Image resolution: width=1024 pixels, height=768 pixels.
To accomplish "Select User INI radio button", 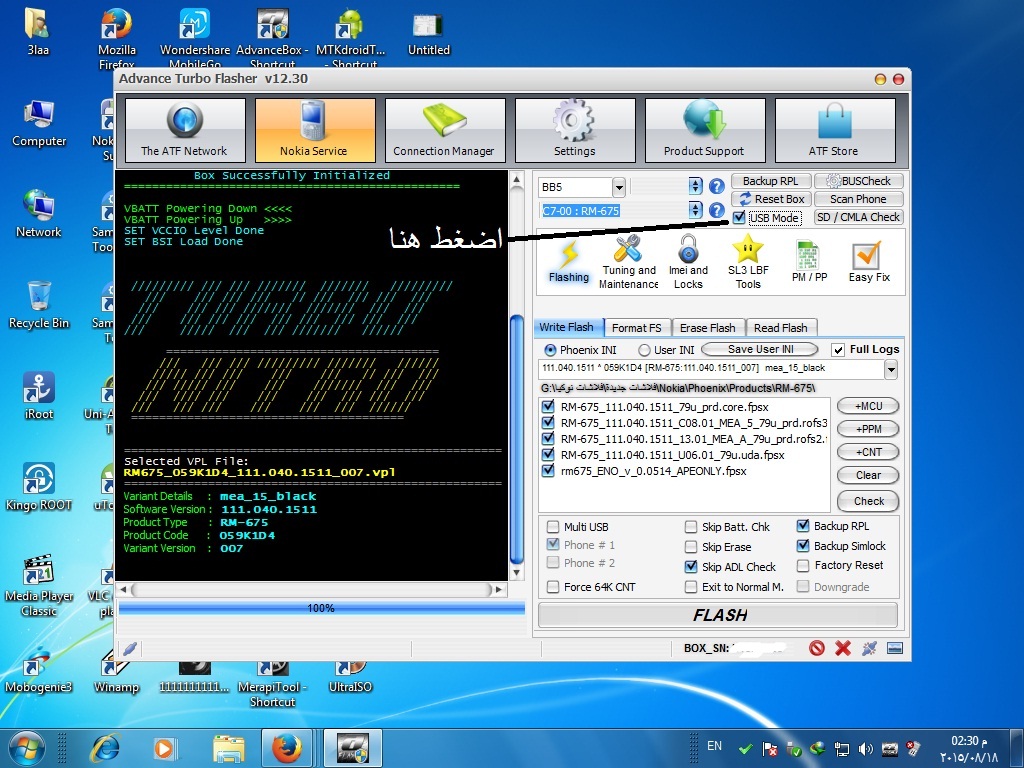I will [x=644, y=350].
